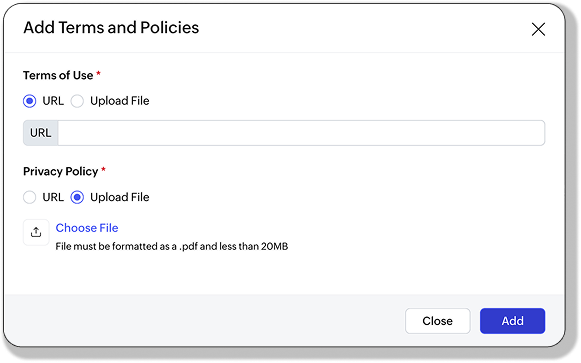Select the Upload File radio under Terms of Use
The height and width of the screenshot is (363, 581).
coord(77,101)
